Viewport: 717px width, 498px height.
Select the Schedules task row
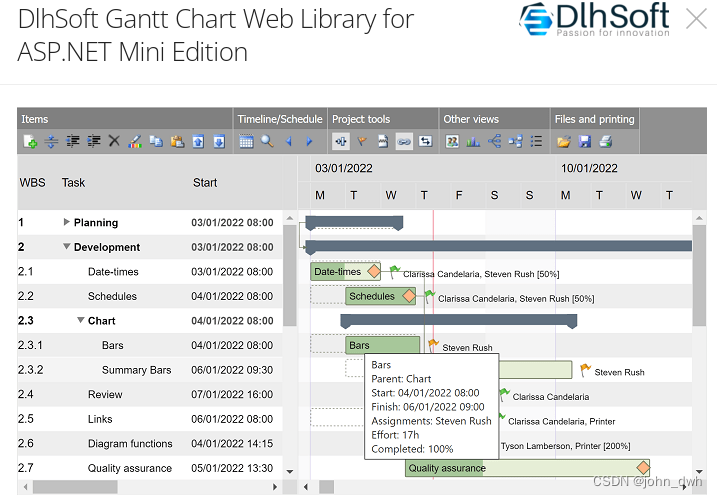(150, 296)
